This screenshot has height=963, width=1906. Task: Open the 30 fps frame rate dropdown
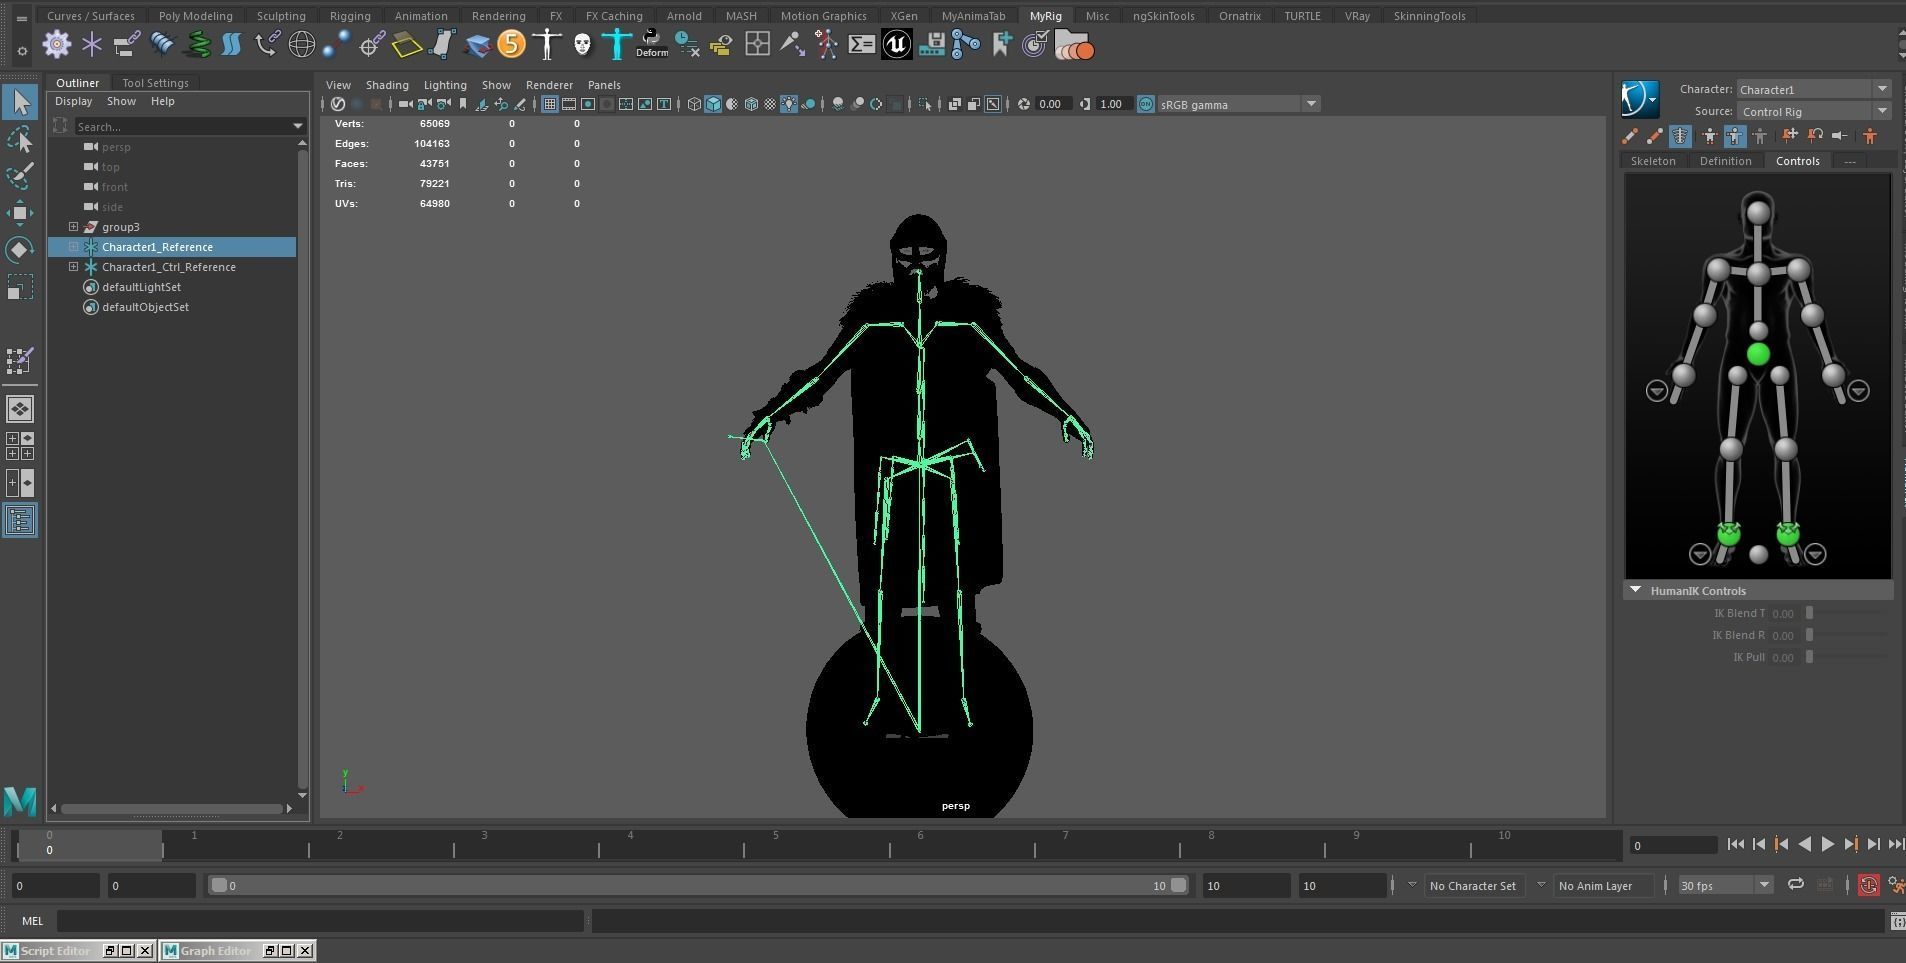(1764, 885)
